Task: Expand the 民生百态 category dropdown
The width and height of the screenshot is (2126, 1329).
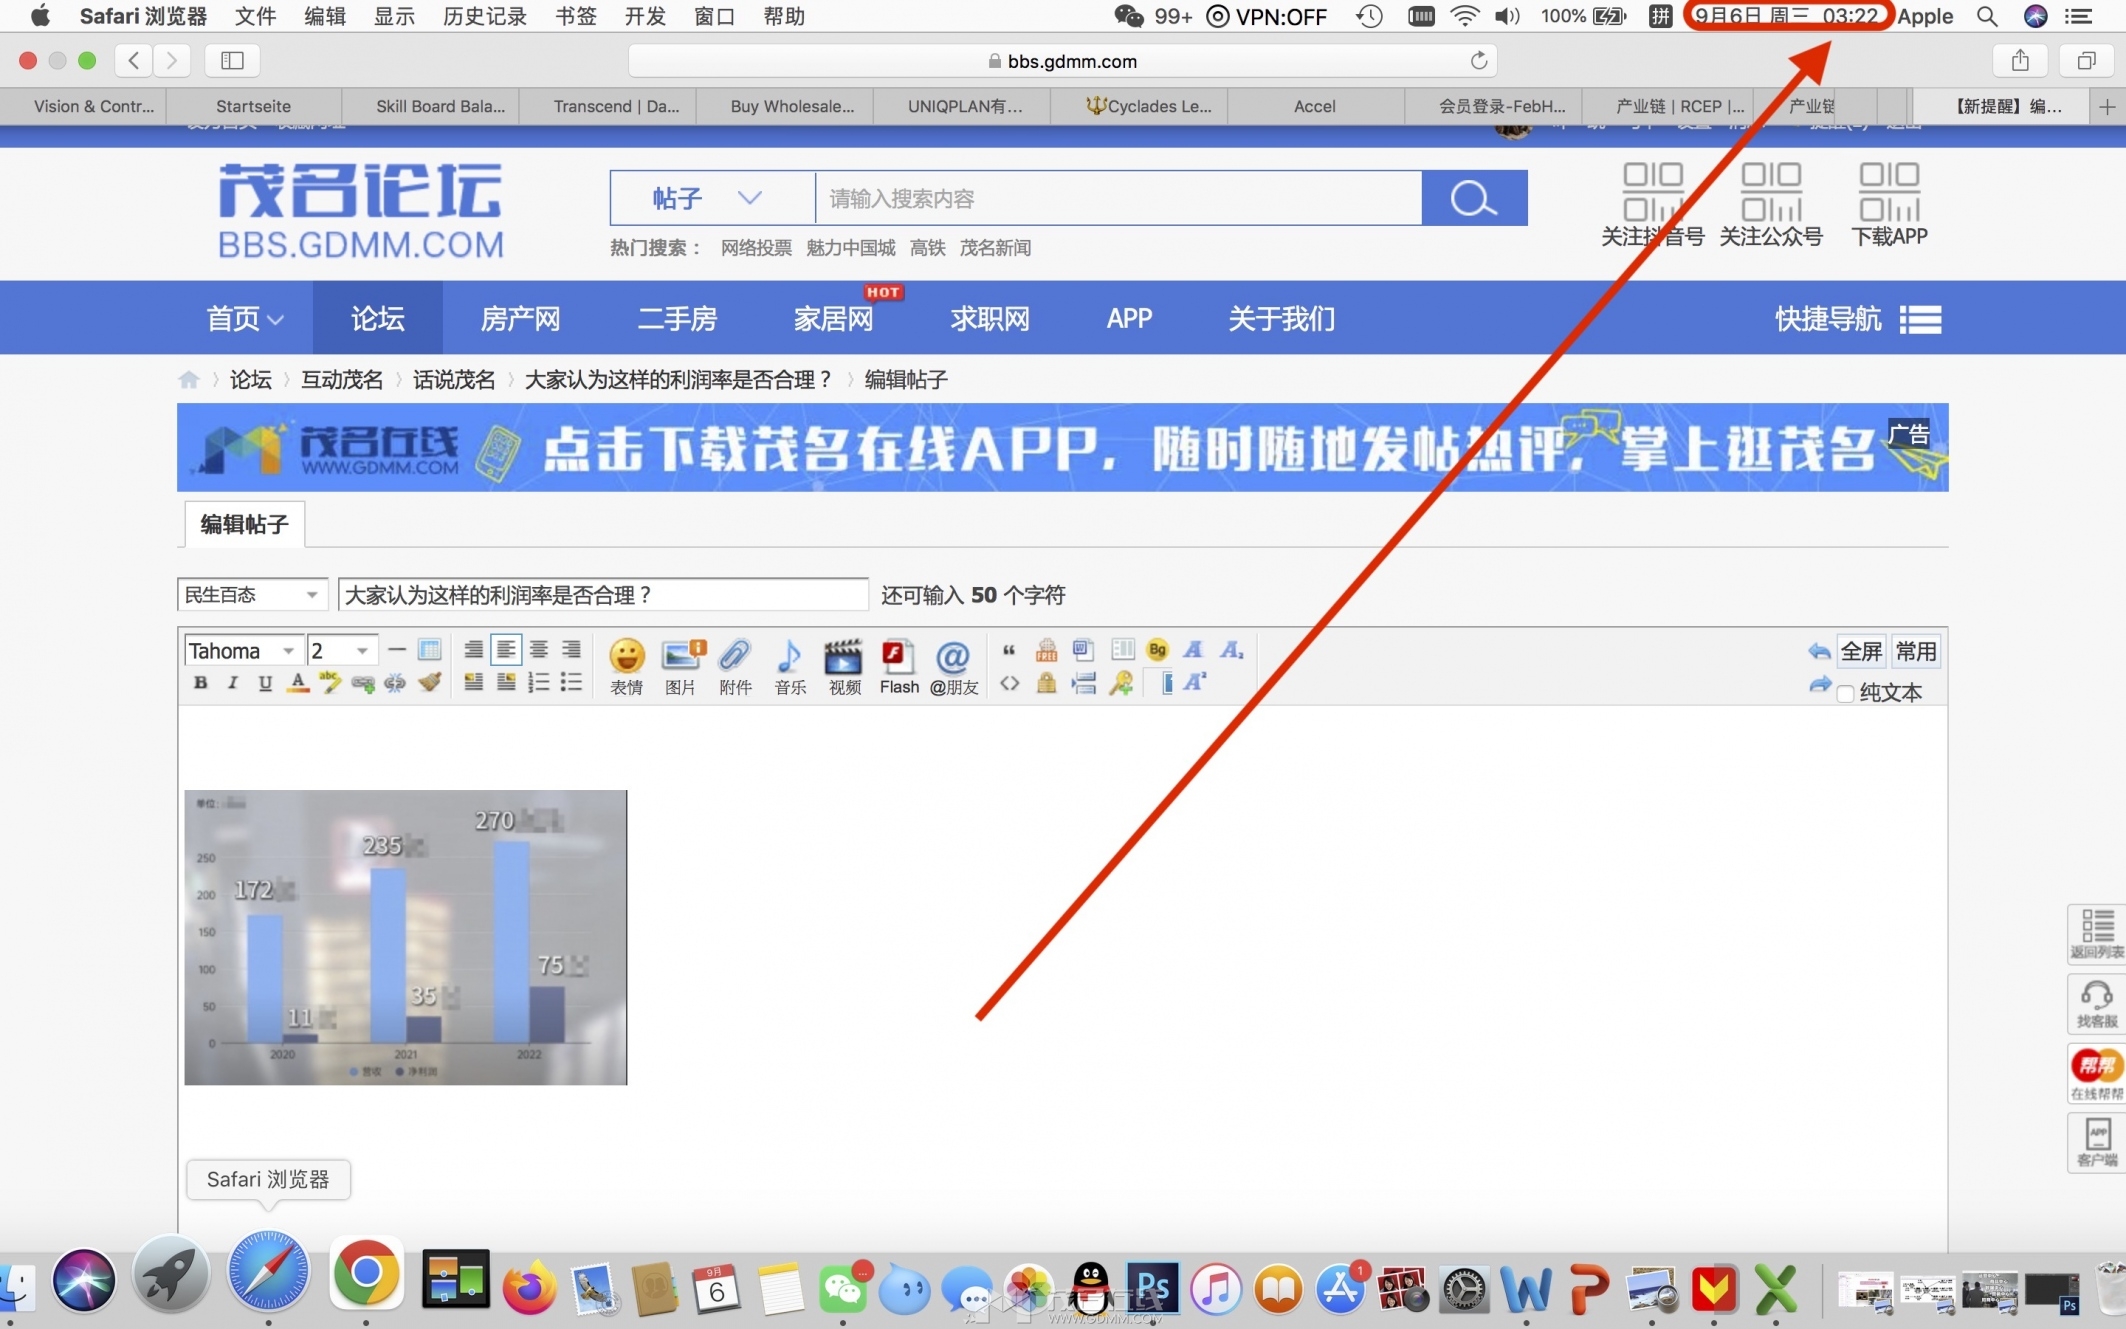Action: point(251,595)
